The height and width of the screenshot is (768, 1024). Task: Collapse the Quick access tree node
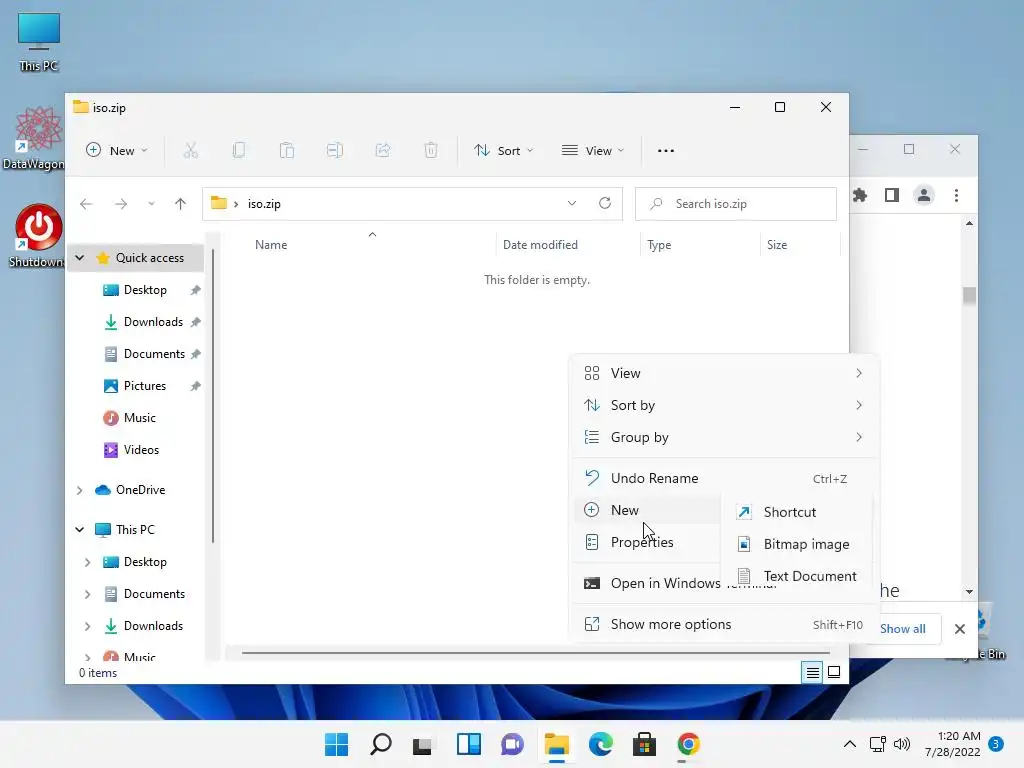click(x=80, y=258)
